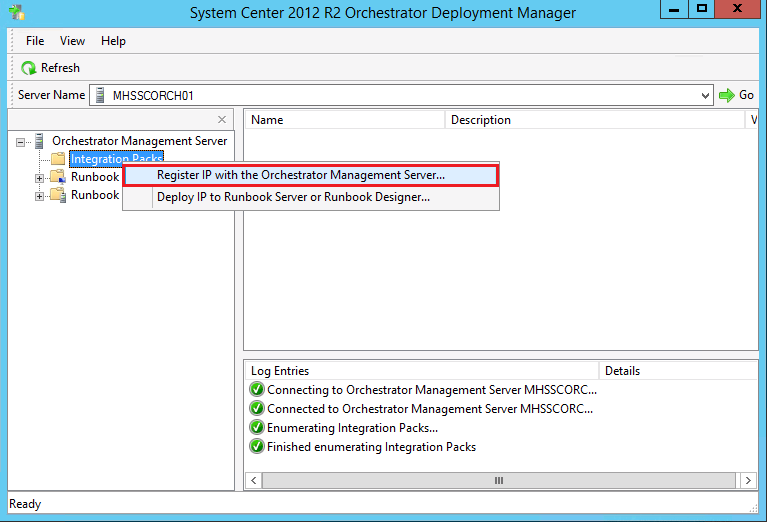Select log entry Enumerating Integration Packs...
767x522 pixels.
coord(352,428)
